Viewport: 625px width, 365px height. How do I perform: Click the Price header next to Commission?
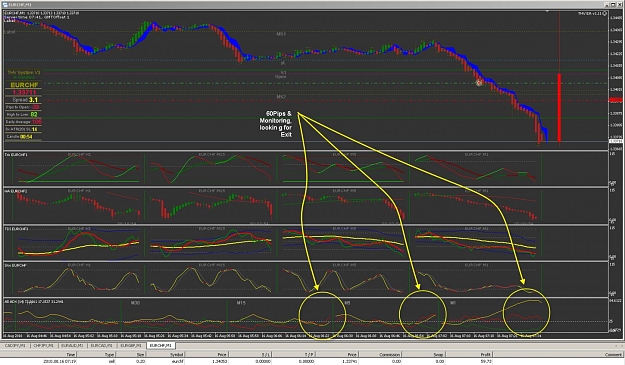(x=352, y=354)
